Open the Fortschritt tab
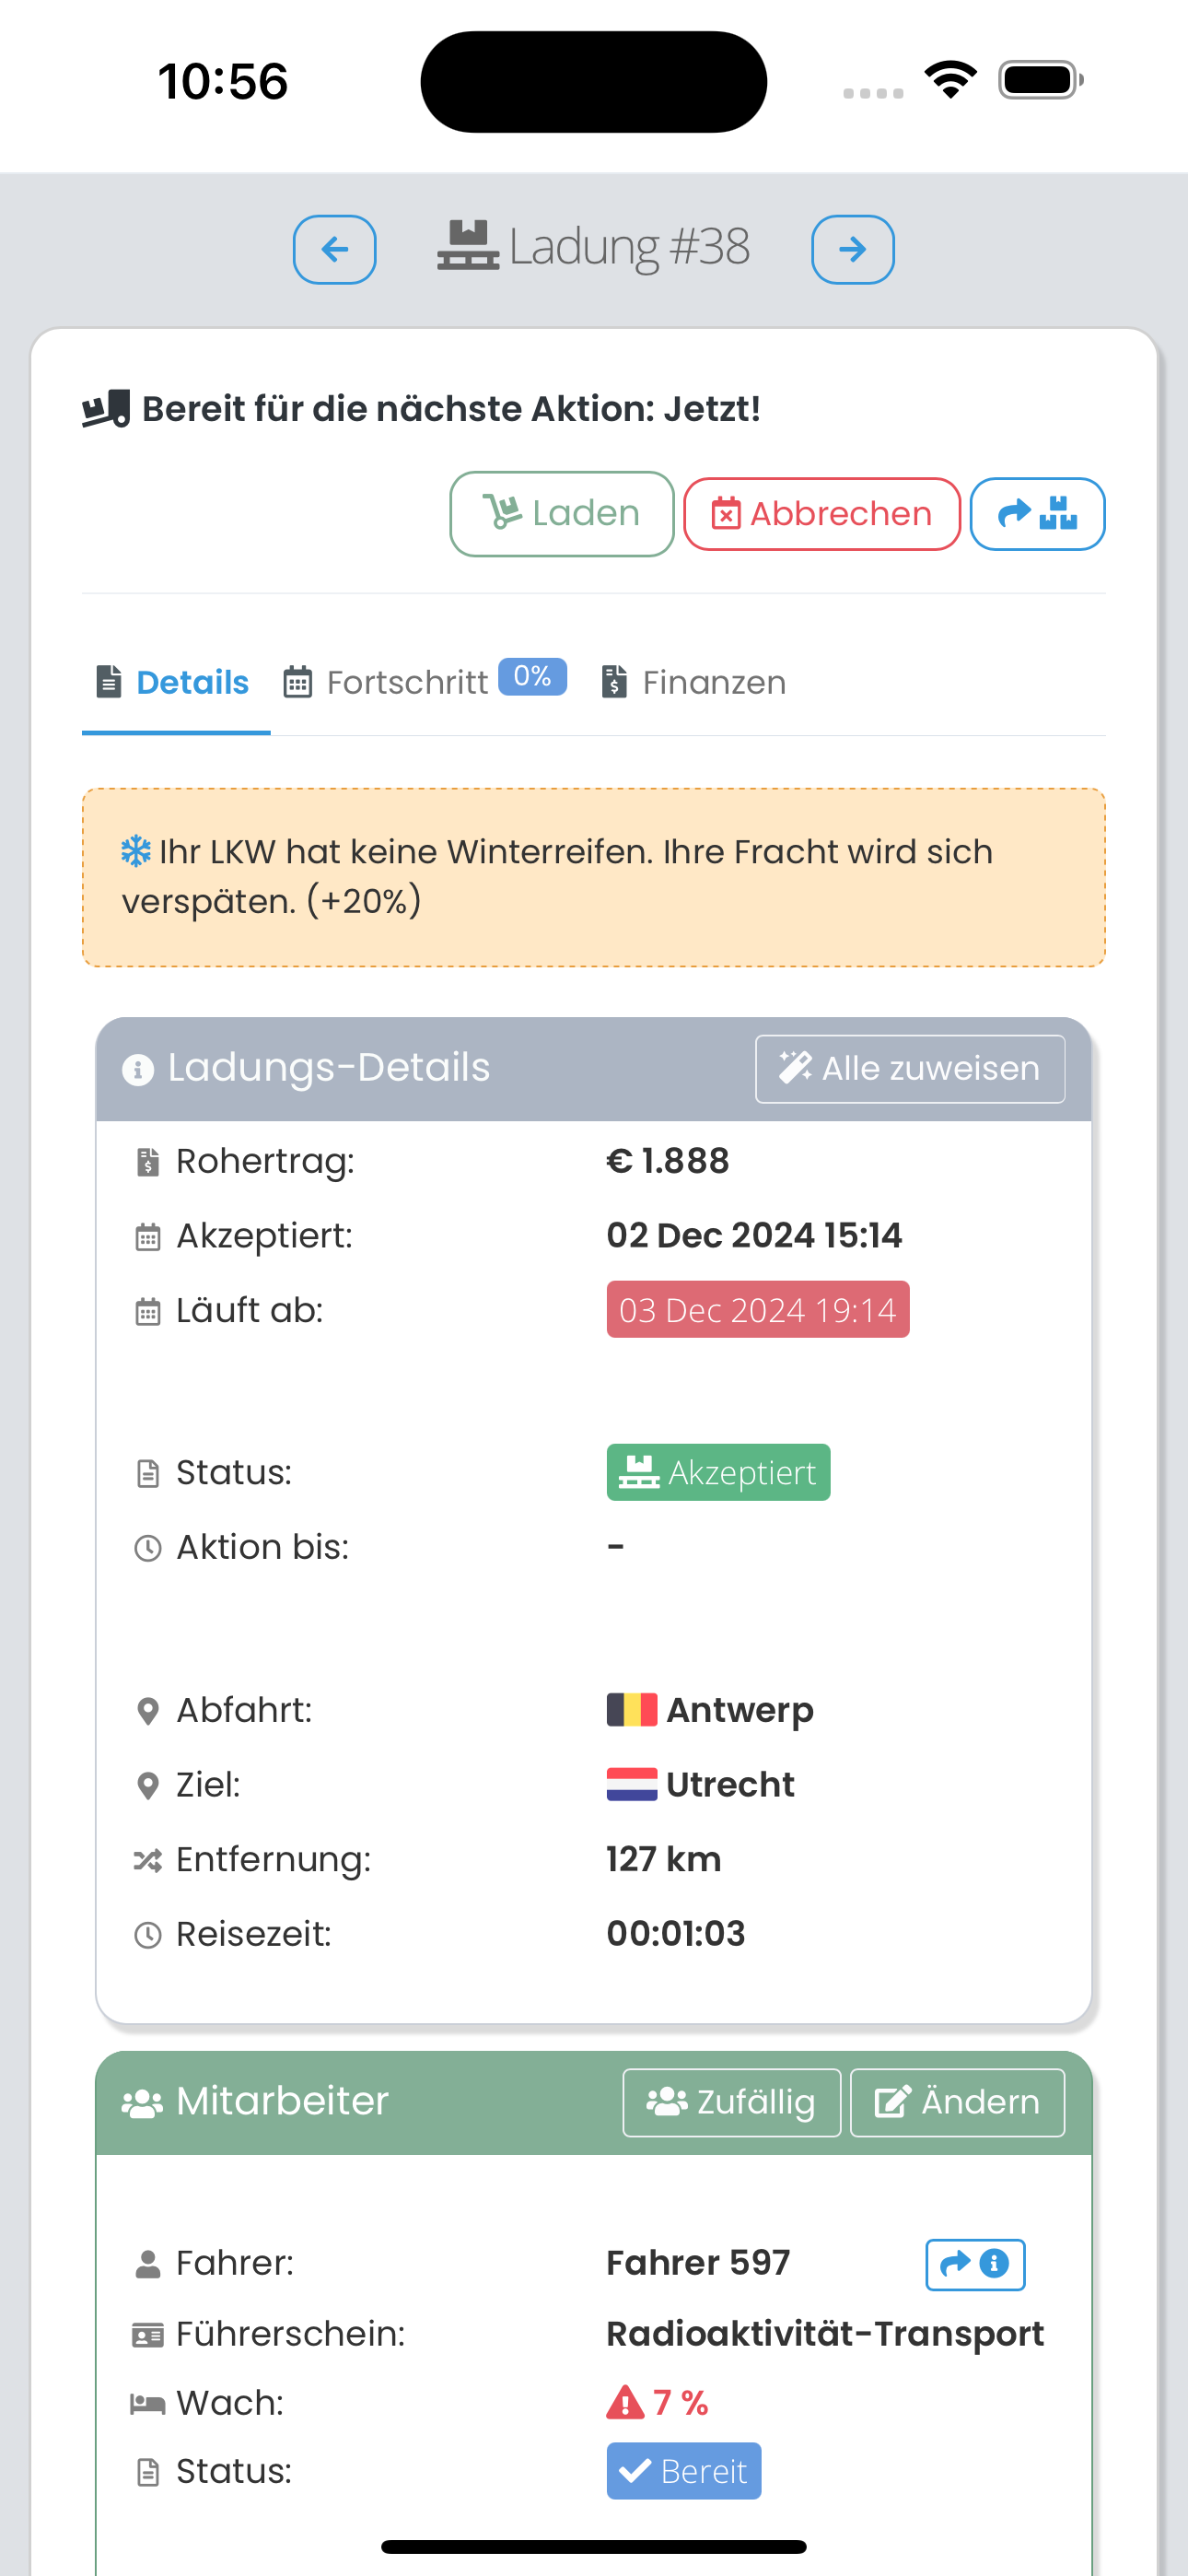Viewport: 1188px width, 2576px height. pos(406,683)
